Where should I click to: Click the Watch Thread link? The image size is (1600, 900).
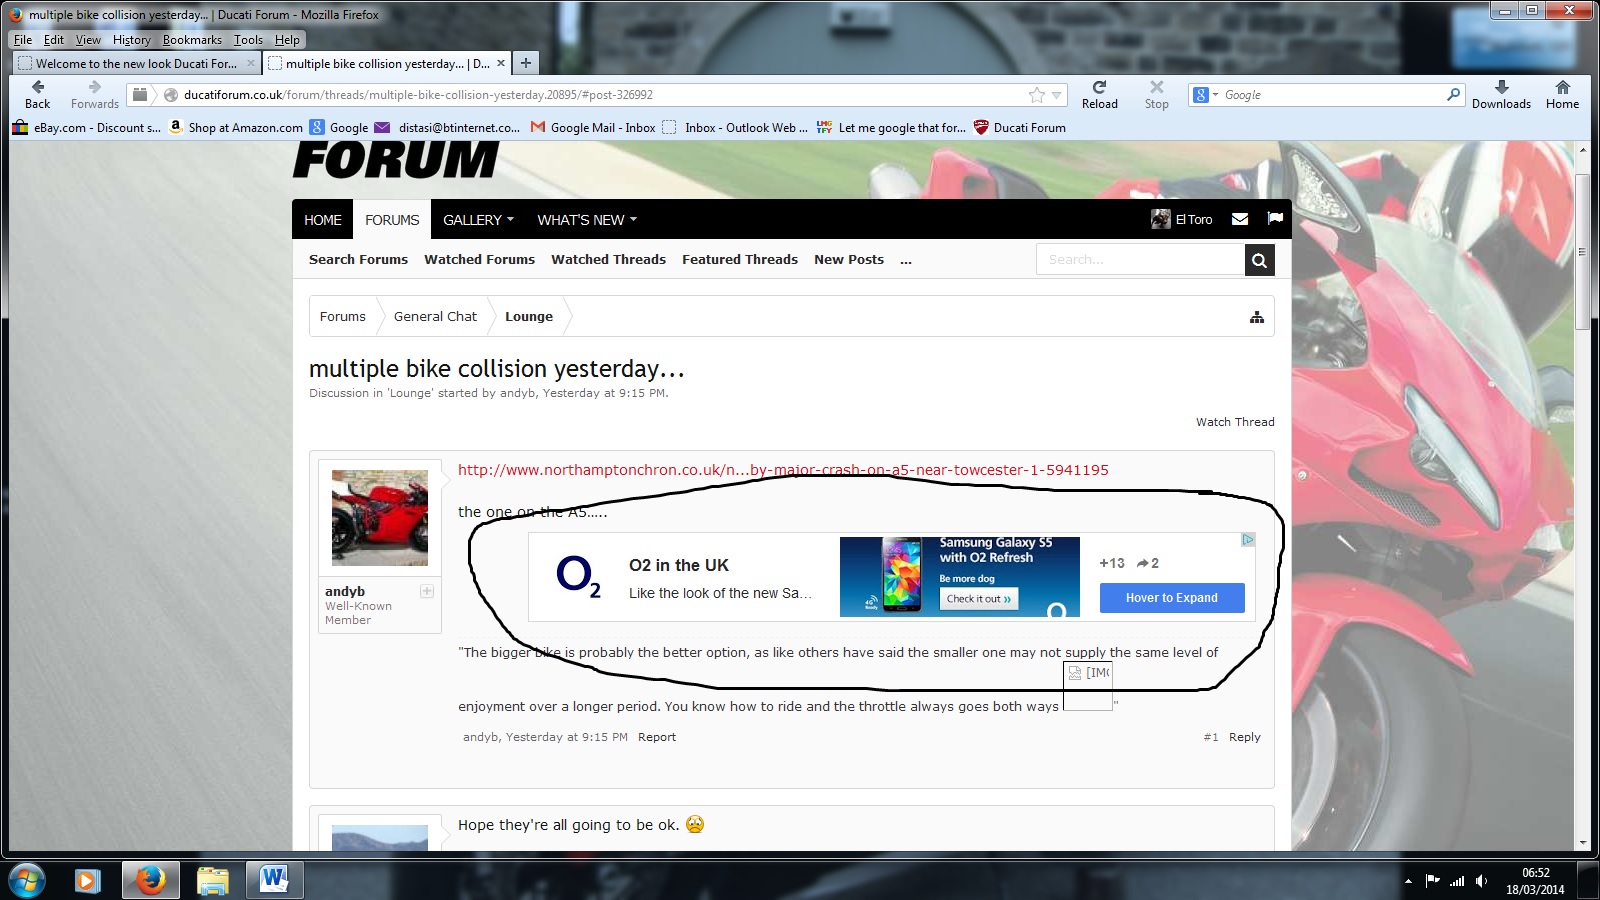[x=1235, y=422]
